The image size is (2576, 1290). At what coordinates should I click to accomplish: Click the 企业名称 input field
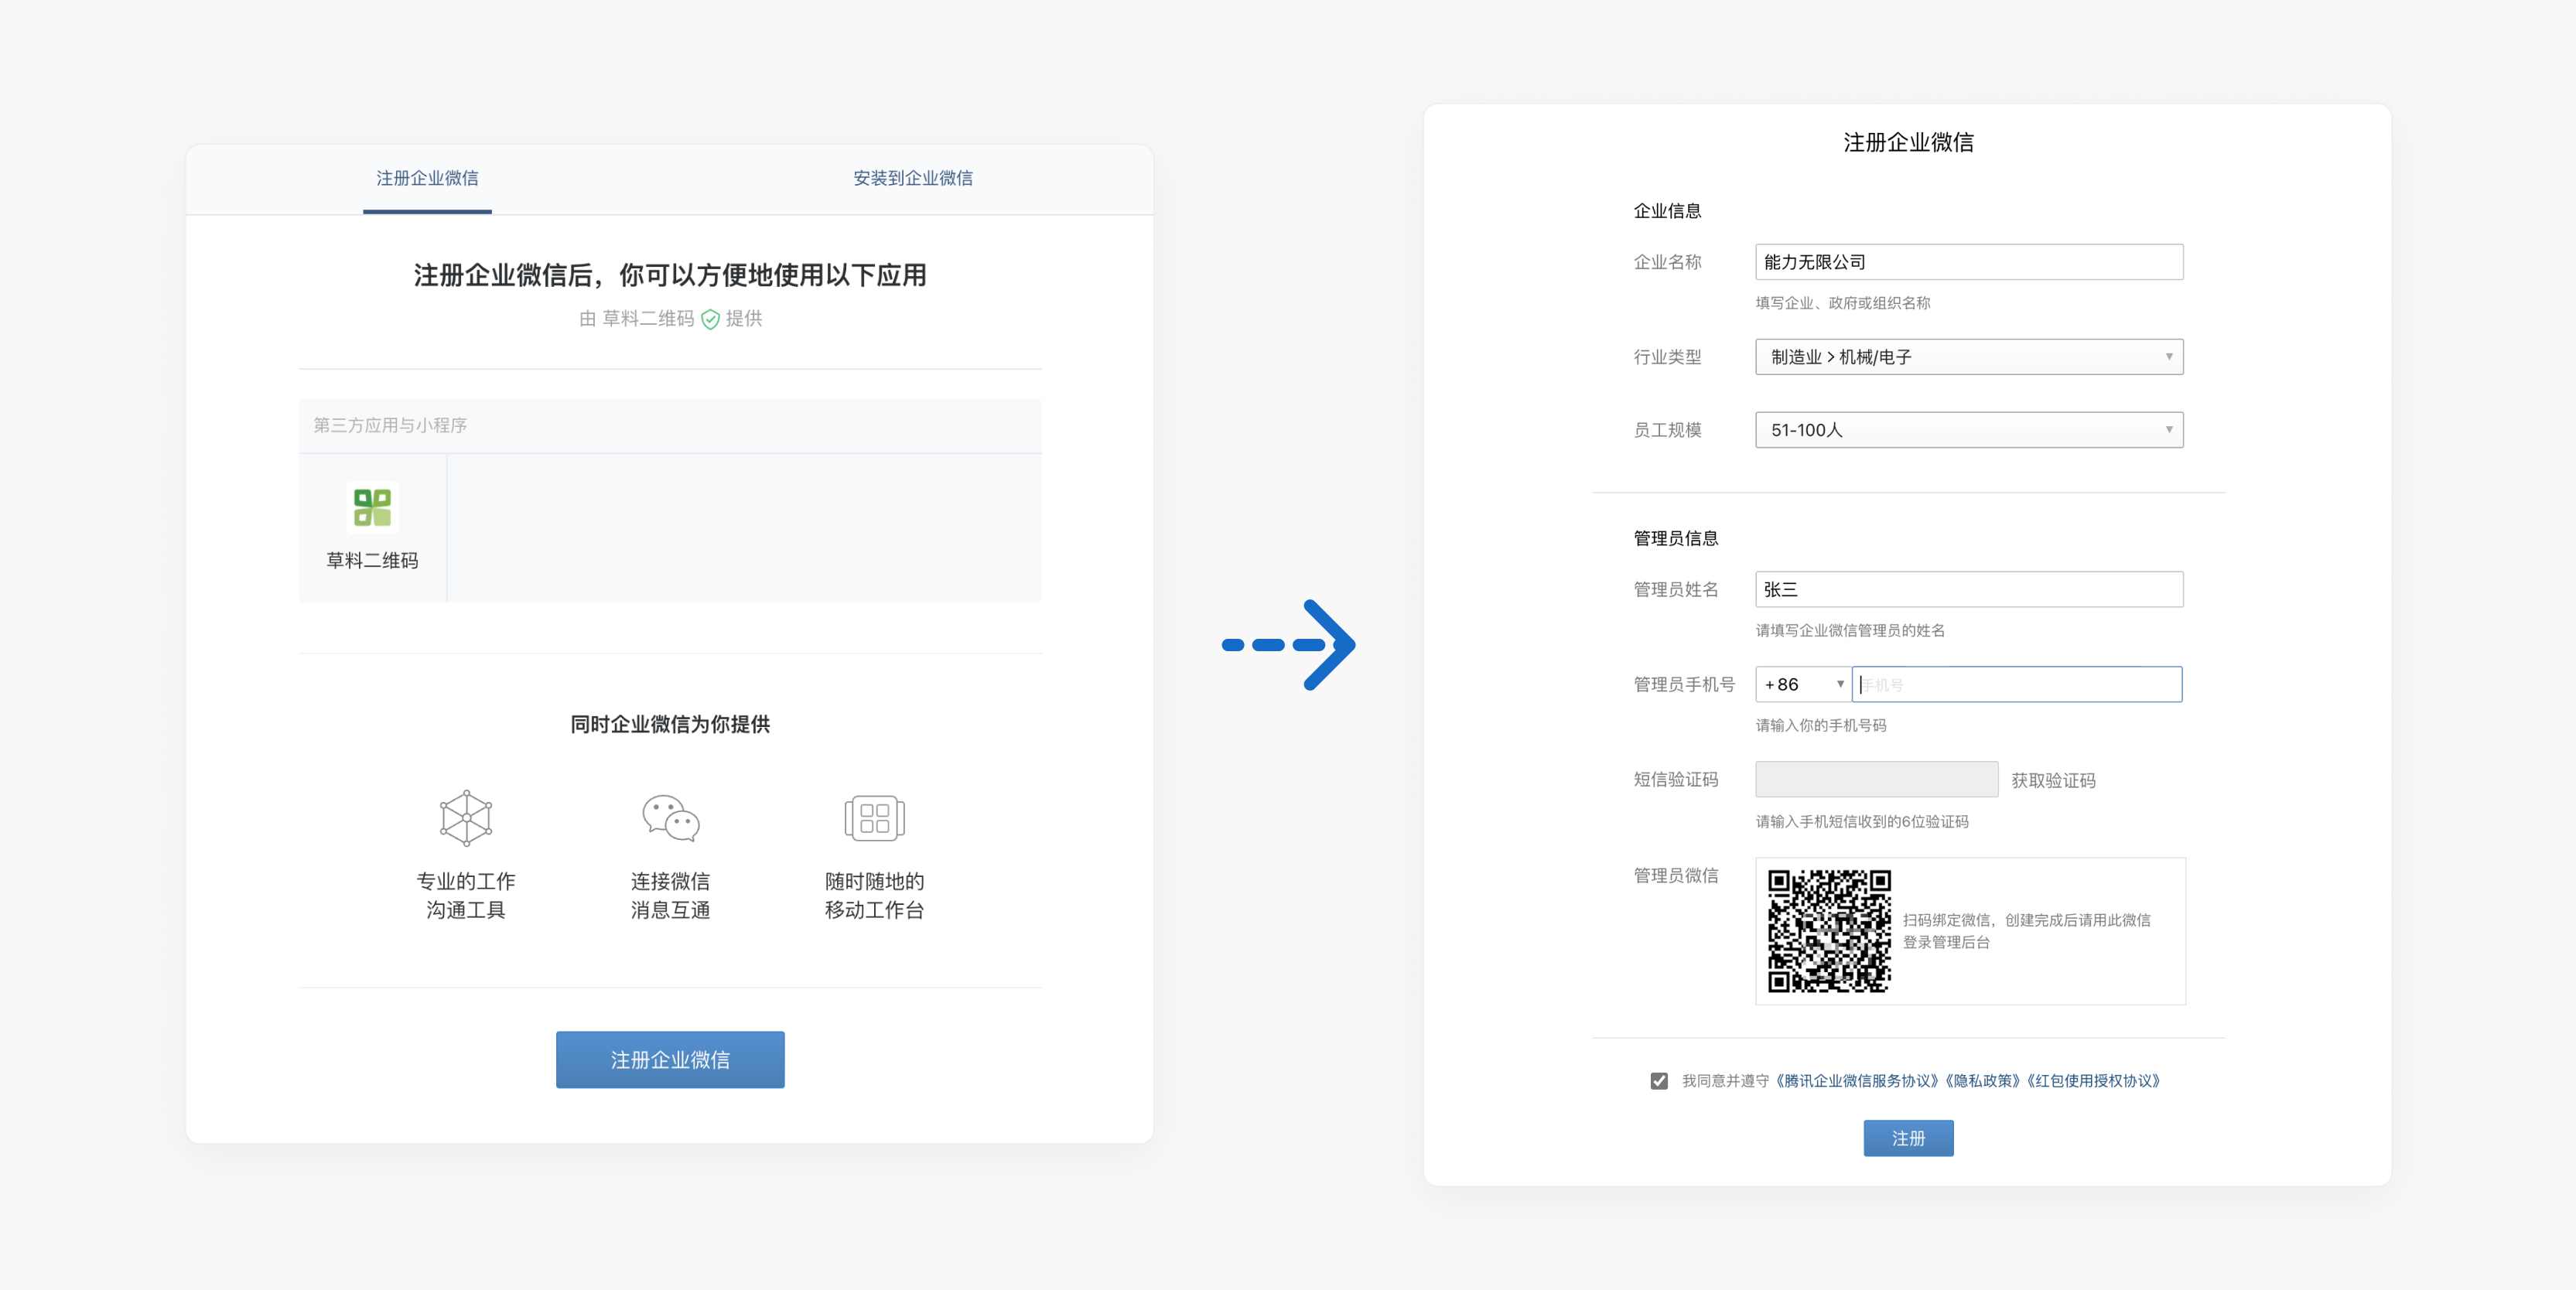pos(1969,262)
